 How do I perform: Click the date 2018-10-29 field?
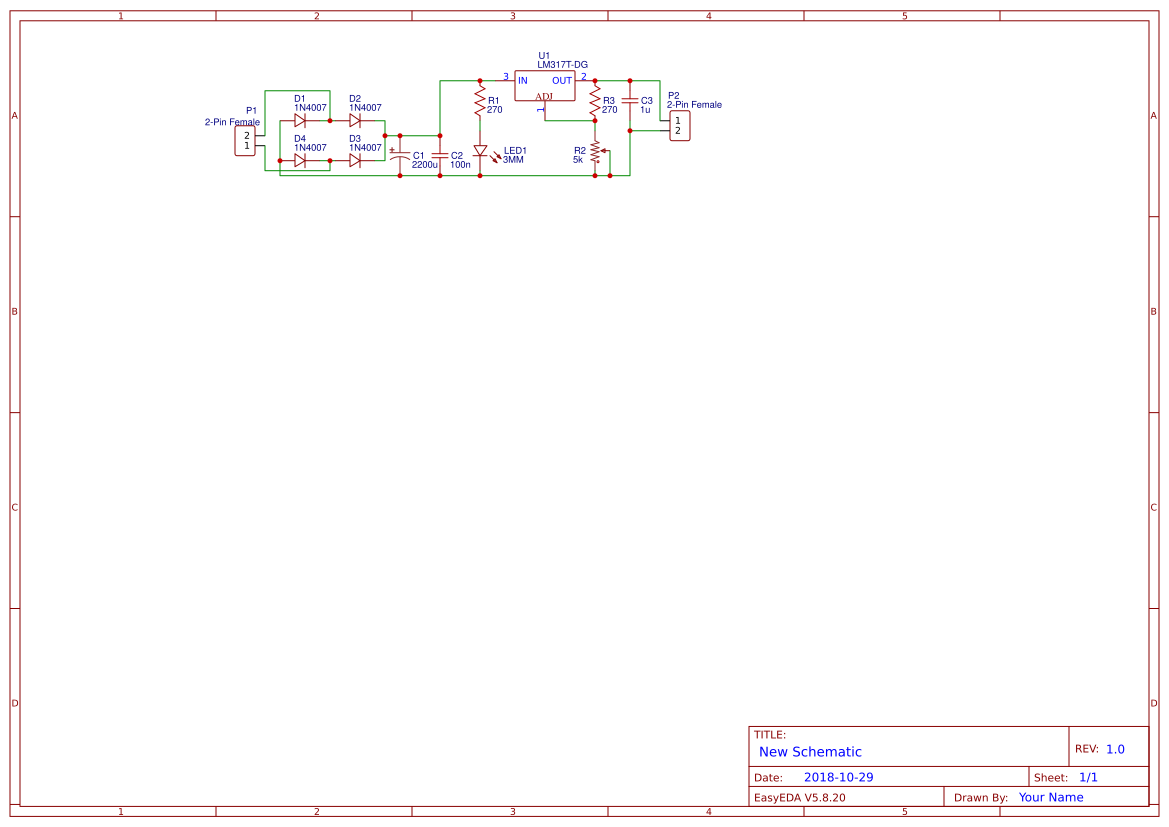[x=841, y=775]
